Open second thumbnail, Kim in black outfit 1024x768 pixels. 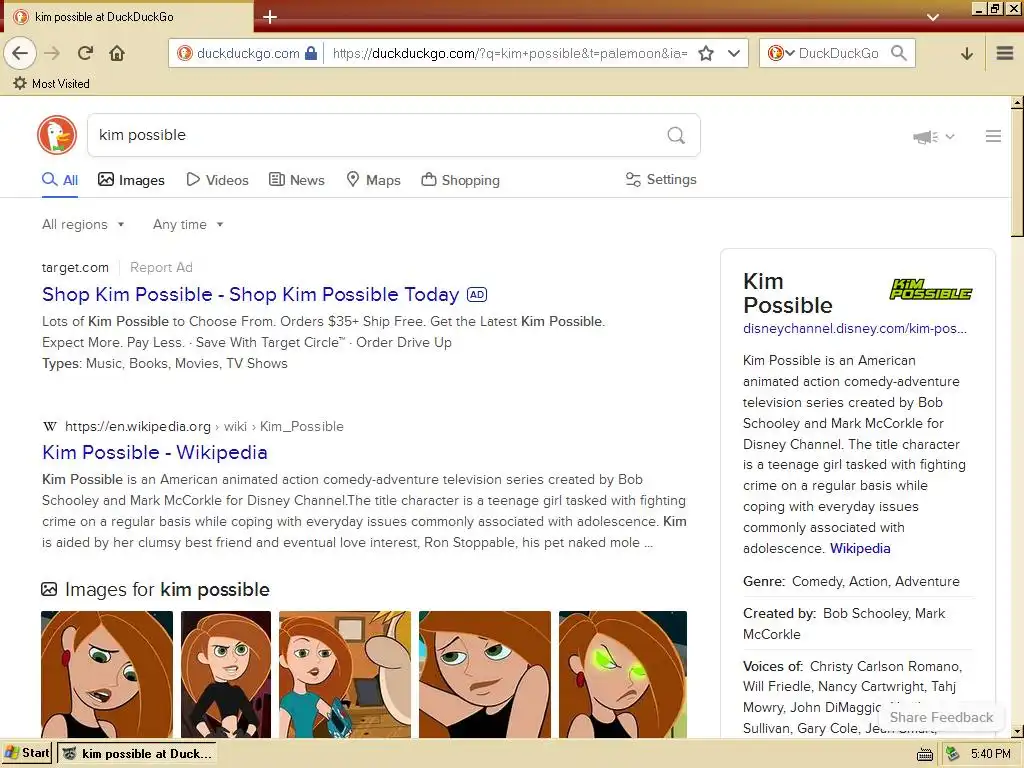coord(226,674)
